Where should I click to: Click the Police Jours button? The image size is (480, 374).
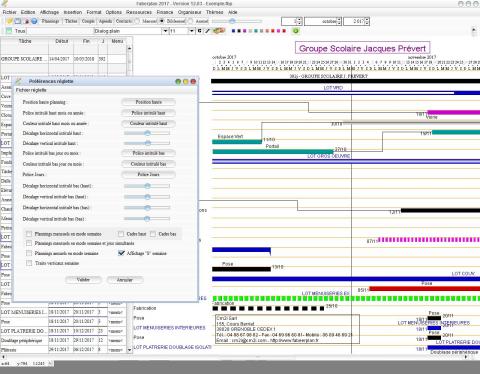pos(148,174)
